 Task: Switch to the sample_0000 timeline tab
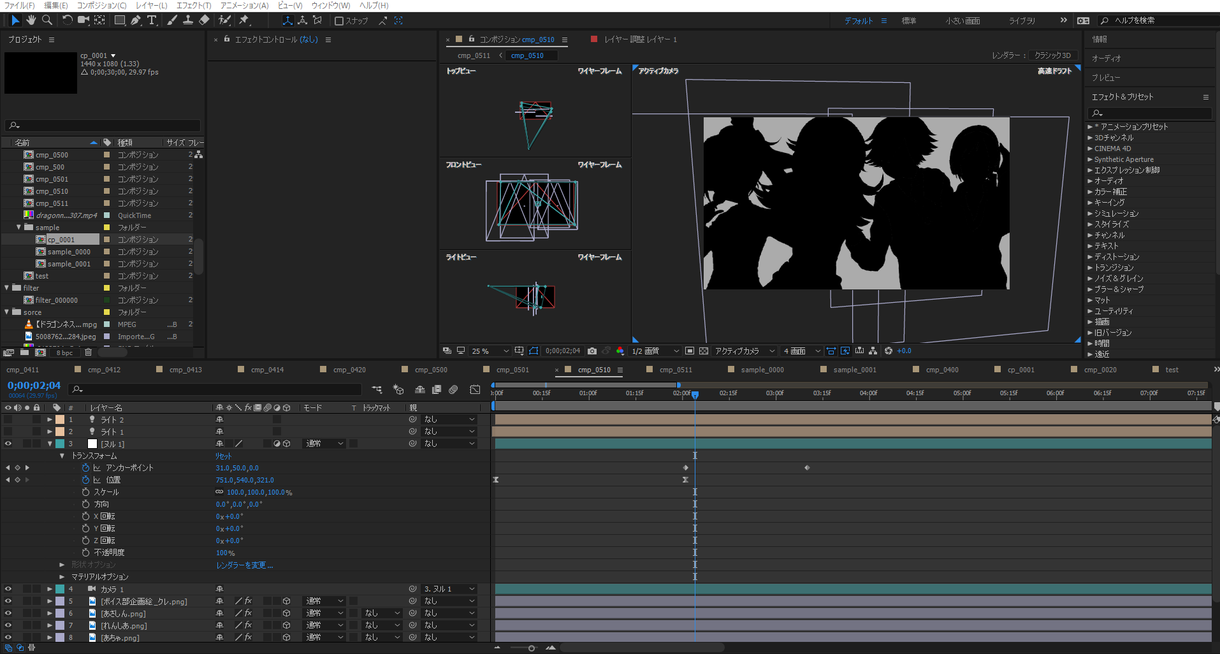[762, 370]
